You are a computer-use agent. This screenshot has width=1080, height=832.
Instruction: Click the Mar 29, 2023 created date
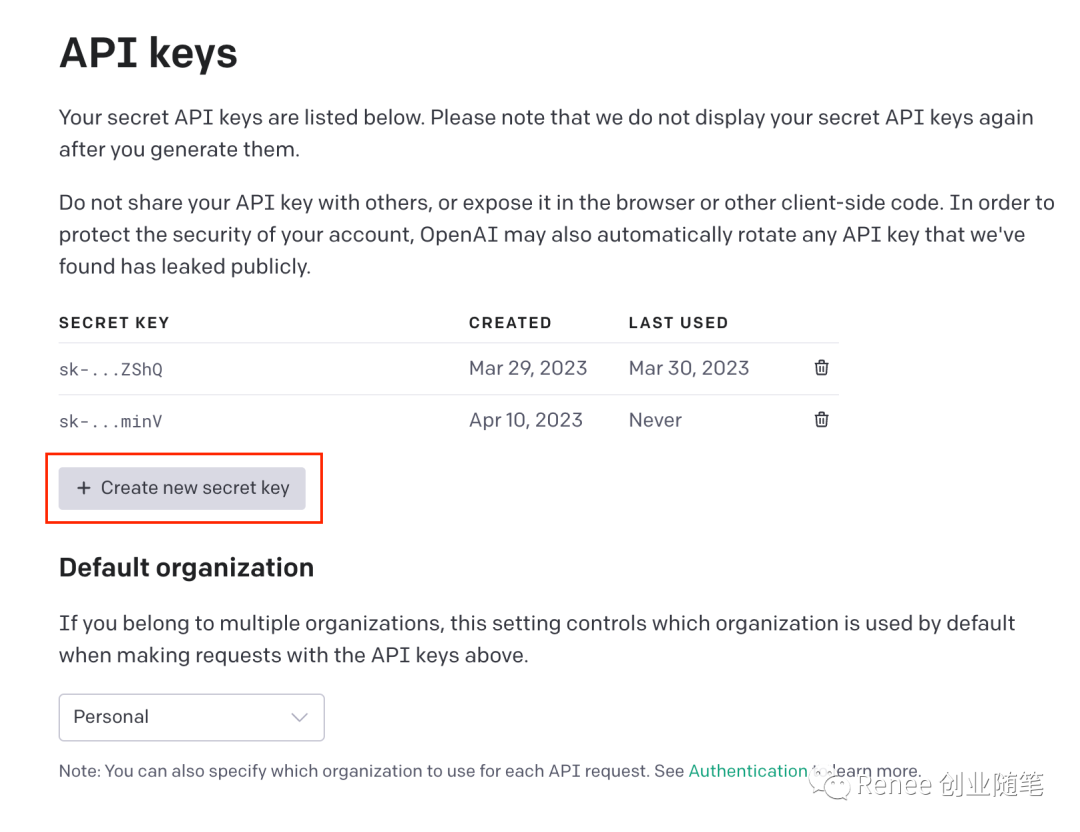point(528,368)
